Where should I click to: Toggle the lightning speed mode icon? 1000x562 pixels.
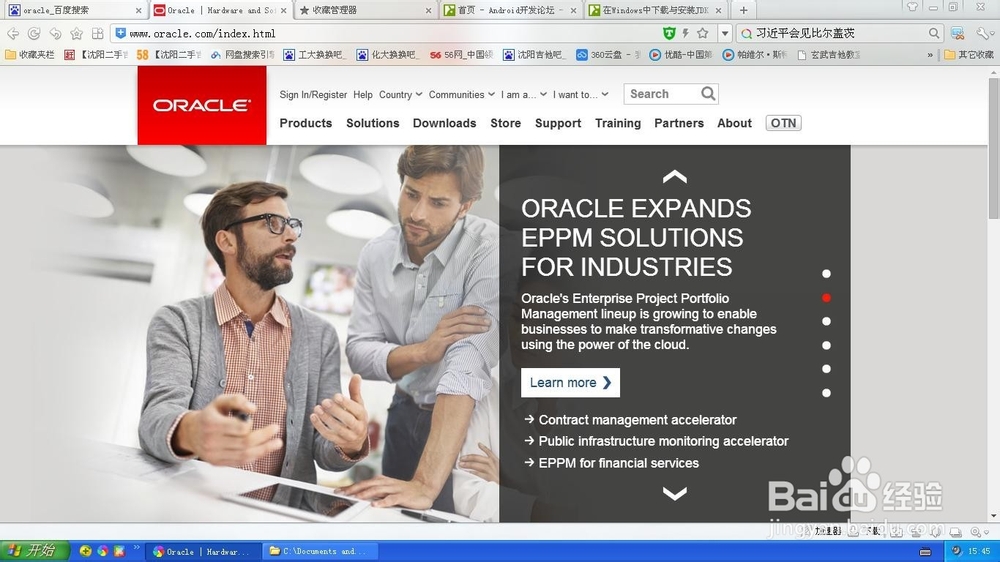click(686, 33)
